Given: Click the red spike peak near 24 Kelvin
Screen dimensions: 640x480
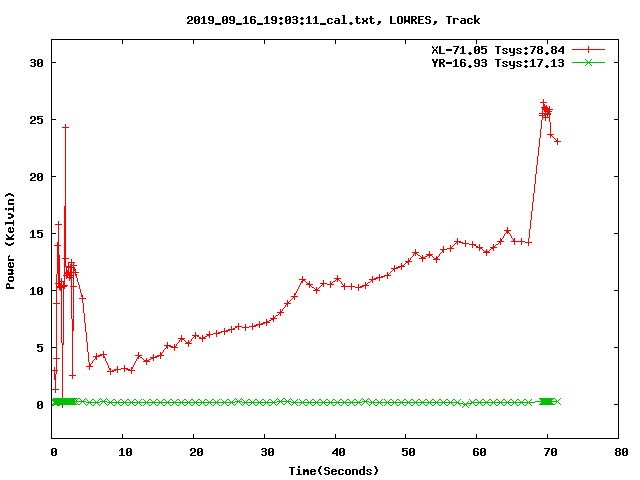Looking at the screenshot, I should coord(65,127).
